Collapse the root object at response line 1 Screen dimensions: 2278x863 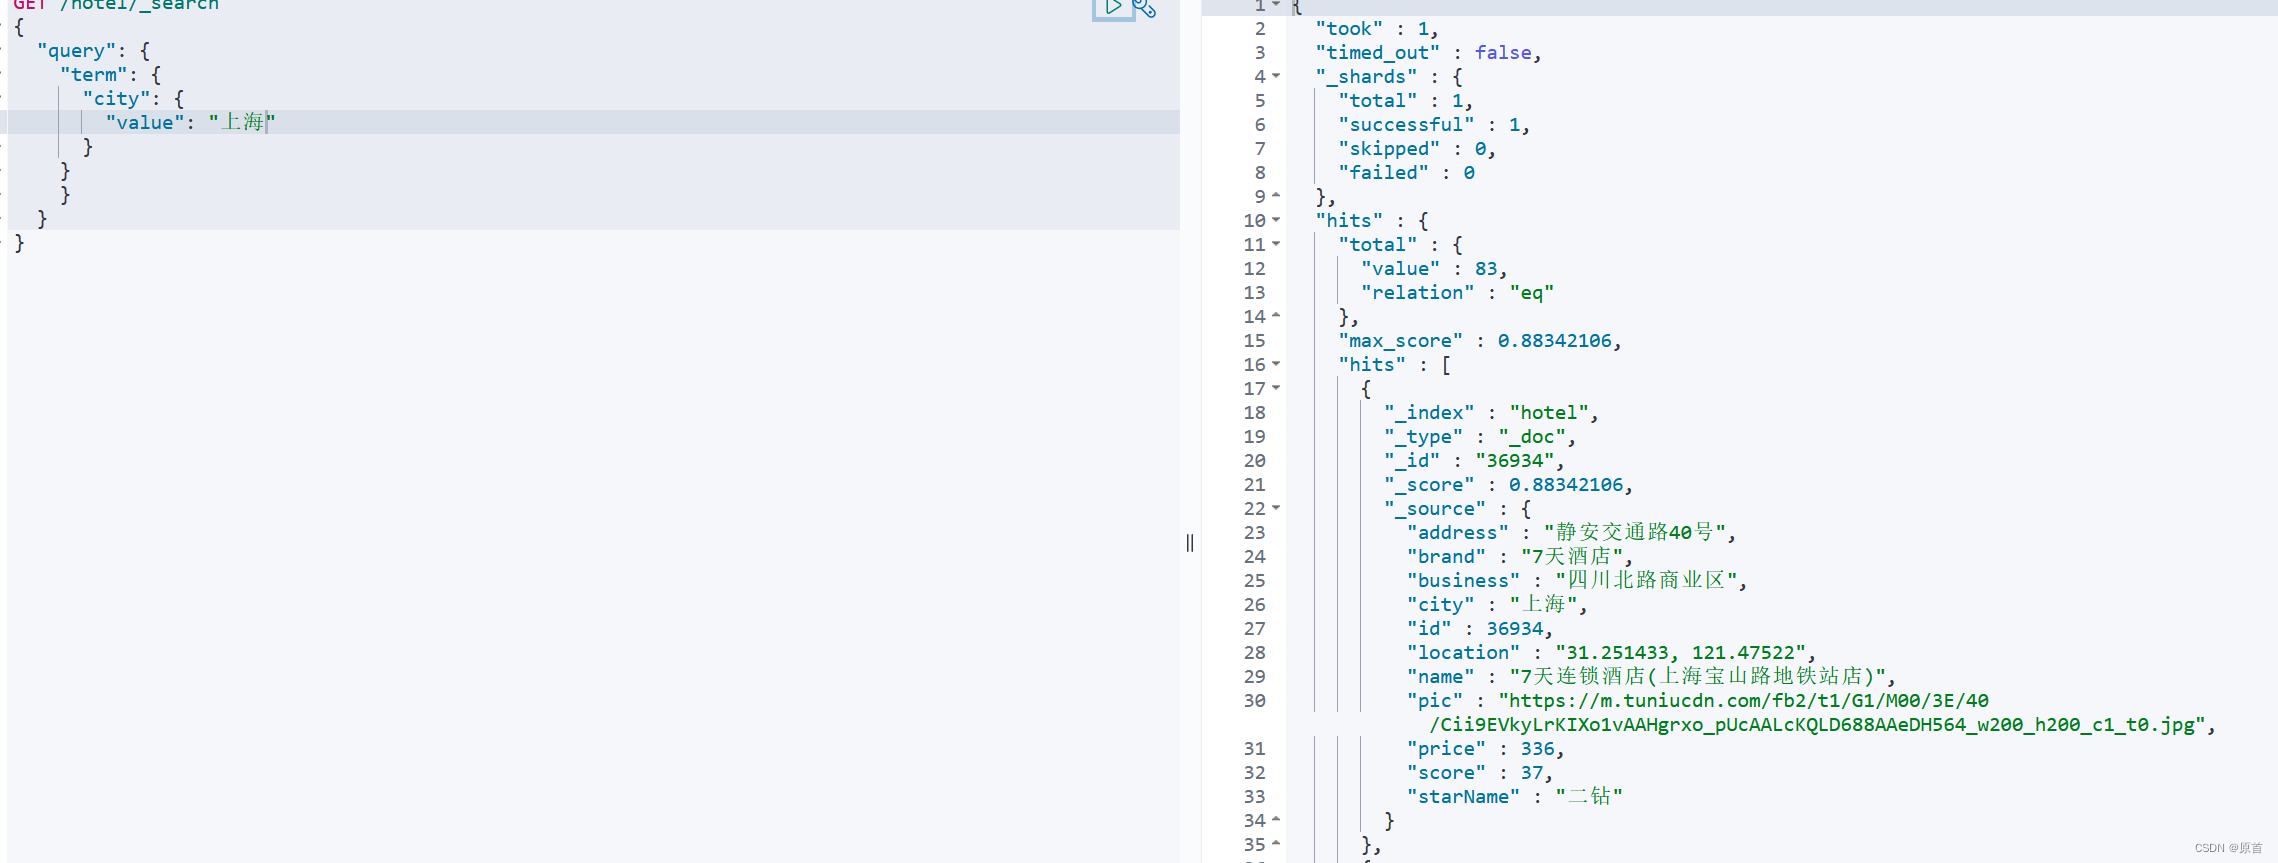coord(1276,5)
